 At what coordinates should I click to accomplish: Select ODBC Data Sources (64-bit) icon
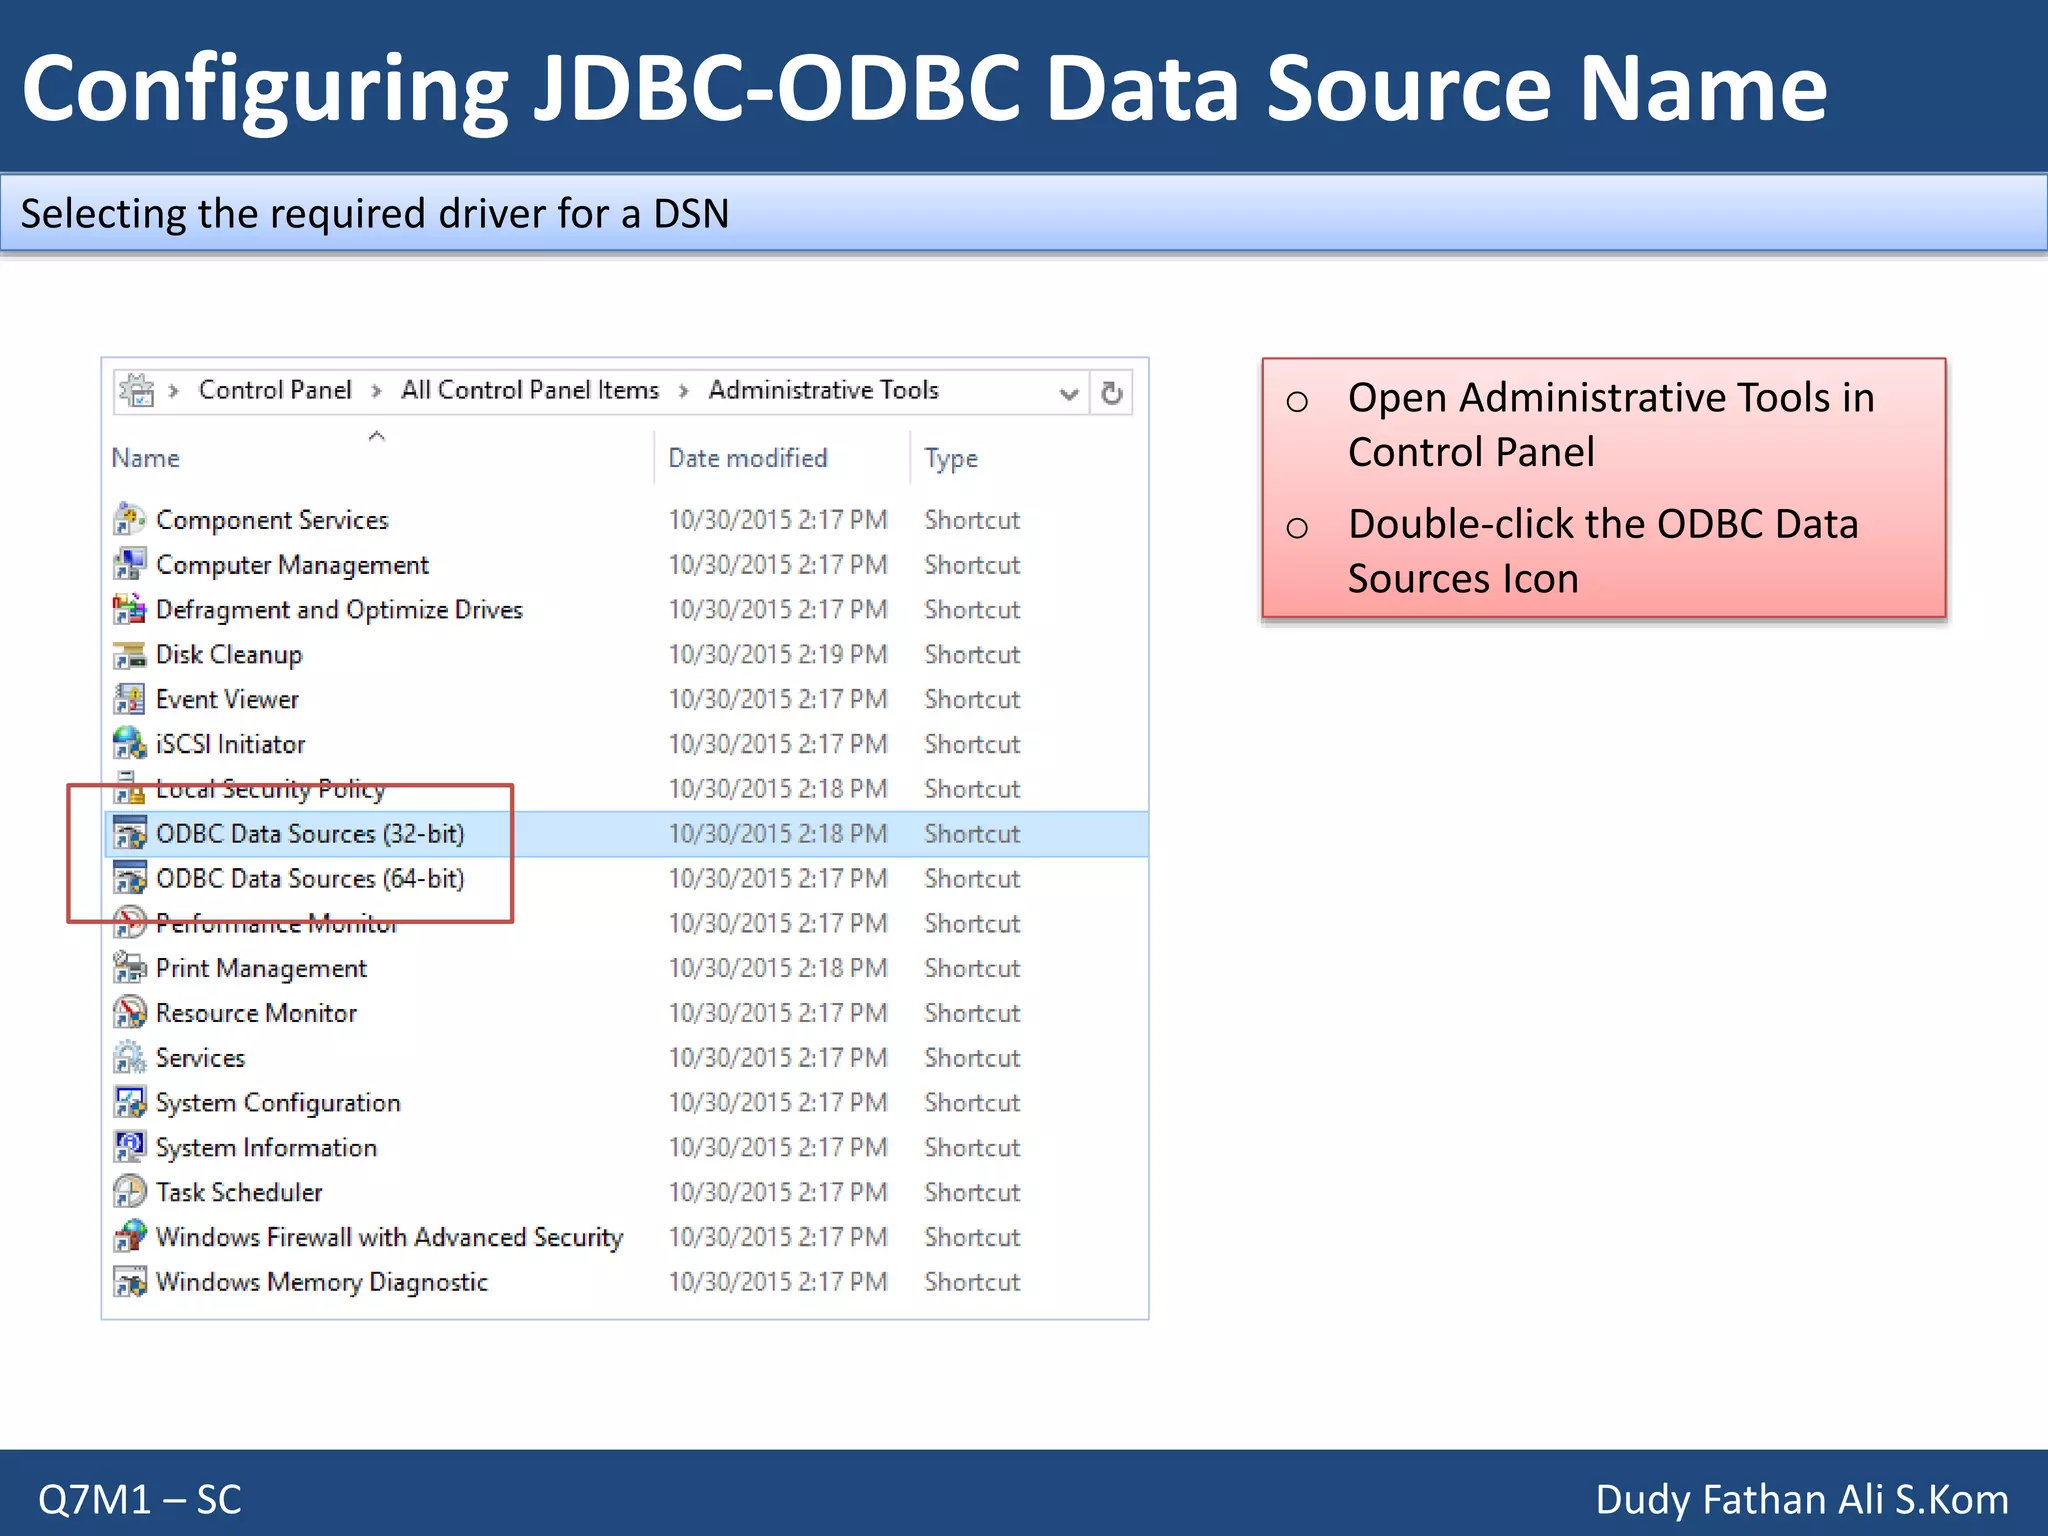tap(130, 879)
